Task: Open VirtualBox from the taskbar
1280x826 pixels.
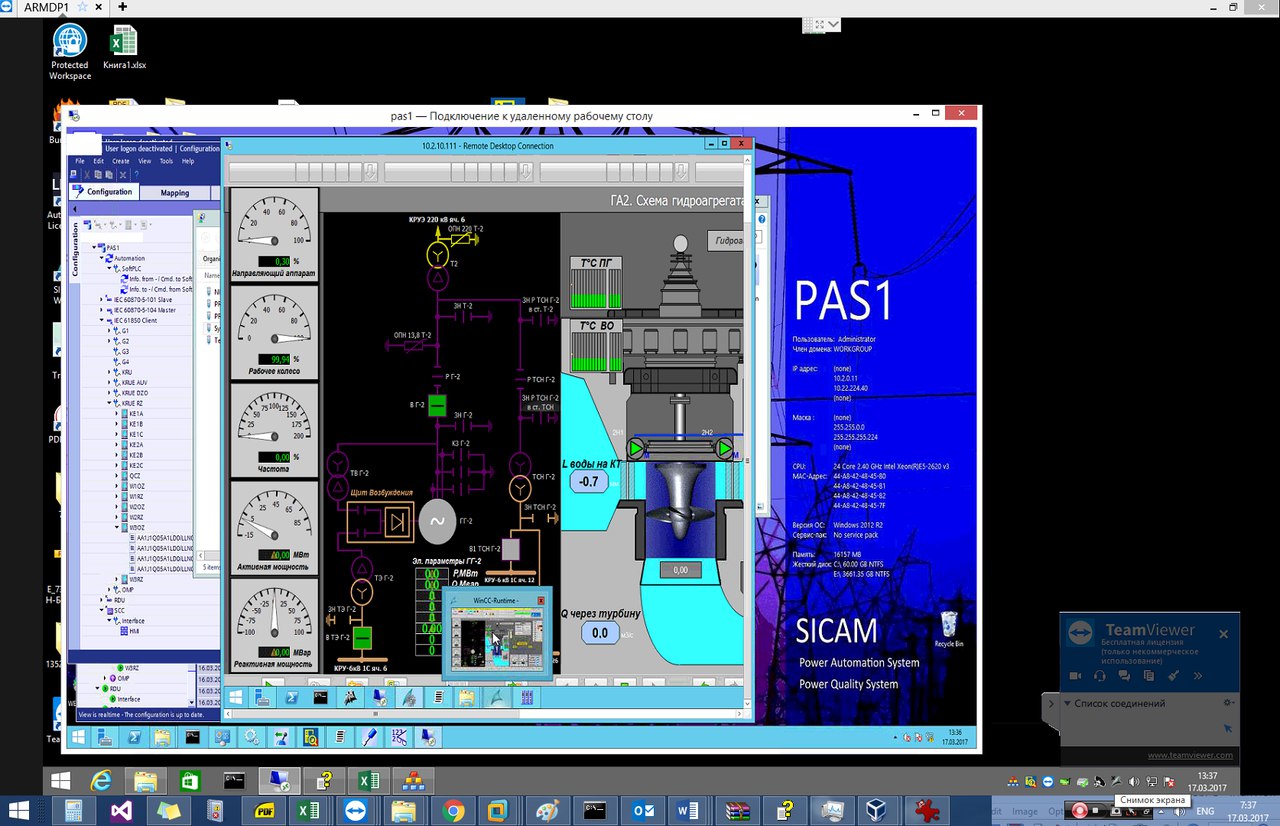Action: click(x=877, y=810)
